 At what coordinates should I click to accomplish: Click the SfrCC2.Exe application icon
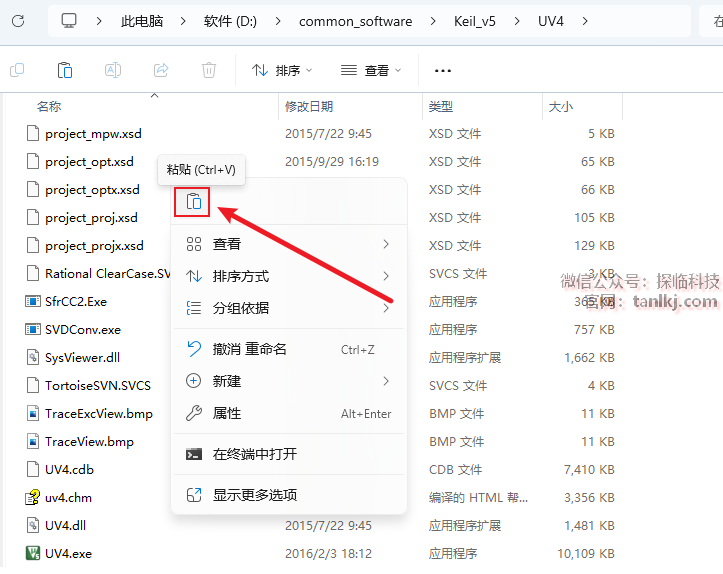32,302
